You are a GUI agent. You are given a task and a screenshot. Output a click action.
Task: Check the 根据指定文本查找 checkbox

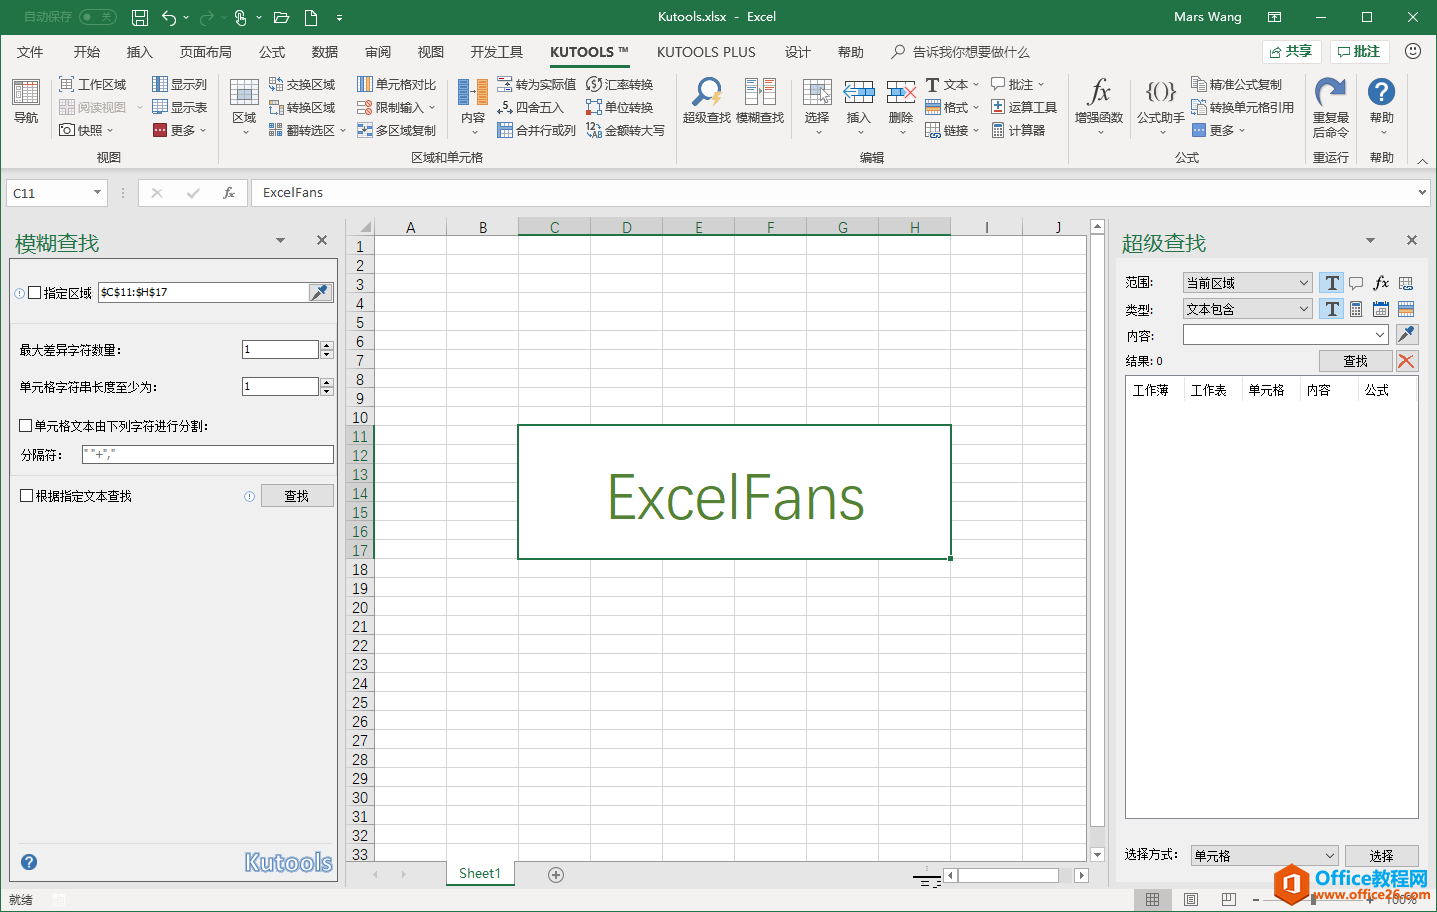[27, 495]
